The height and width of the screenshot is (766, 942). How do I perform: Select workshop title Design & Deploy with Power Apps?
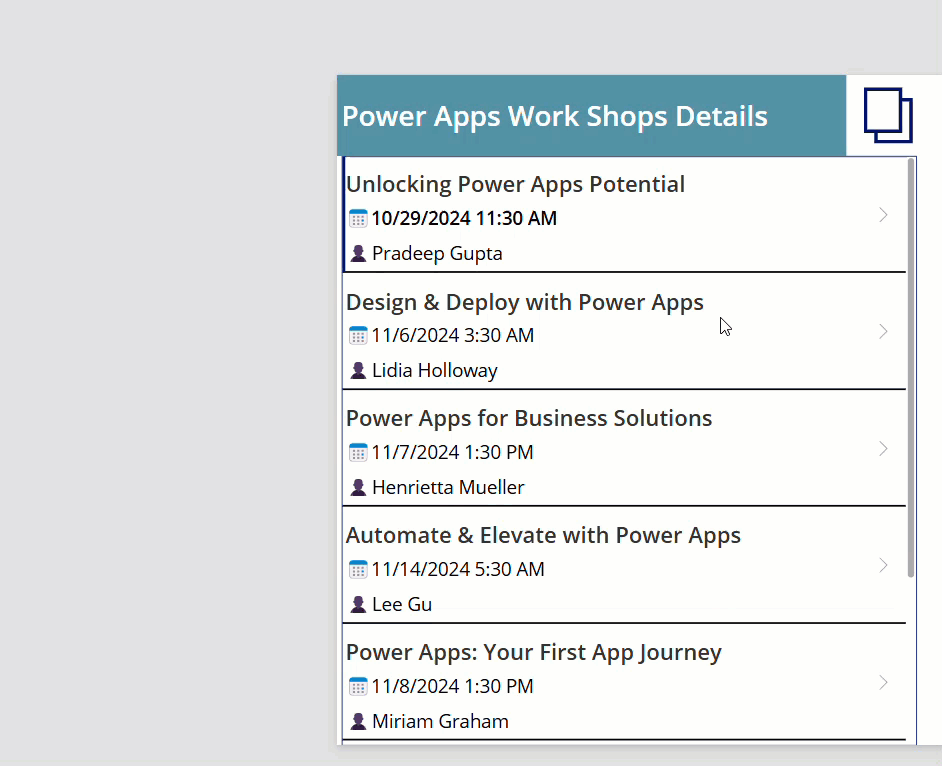pos(524,302)
